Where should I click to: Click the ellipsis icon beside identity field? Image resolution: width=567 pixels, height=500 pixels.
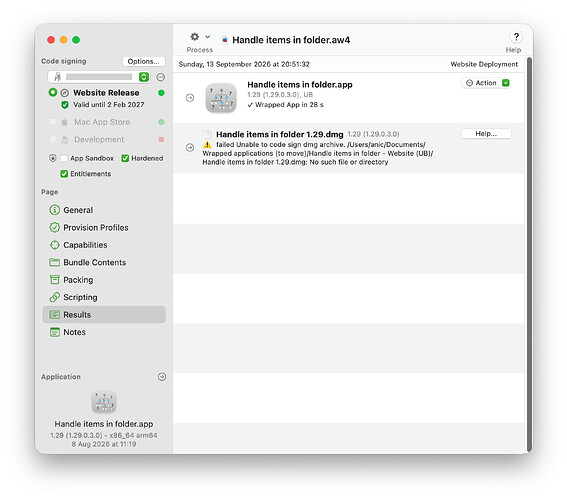161,77
